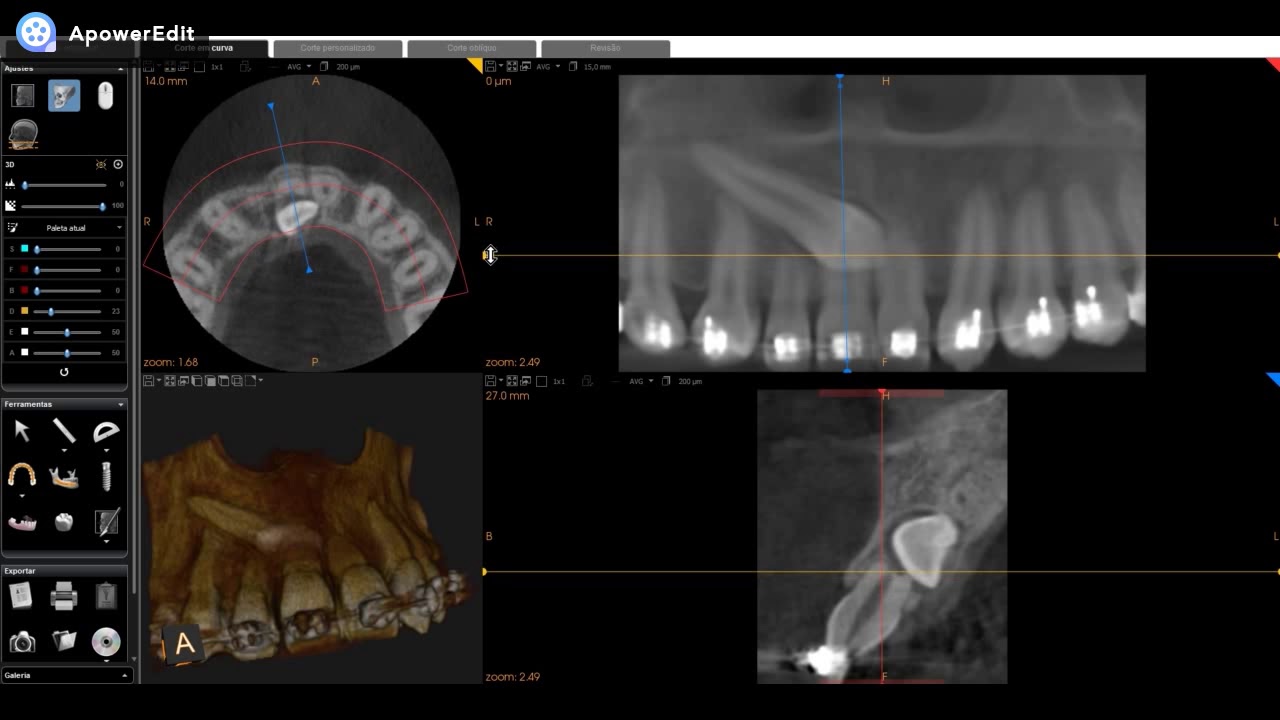This screenshot has height=720, width=1280.
Task: Select the 2D X-ray skull view icon
Action: pyautogui.click(x=22, y=96)
